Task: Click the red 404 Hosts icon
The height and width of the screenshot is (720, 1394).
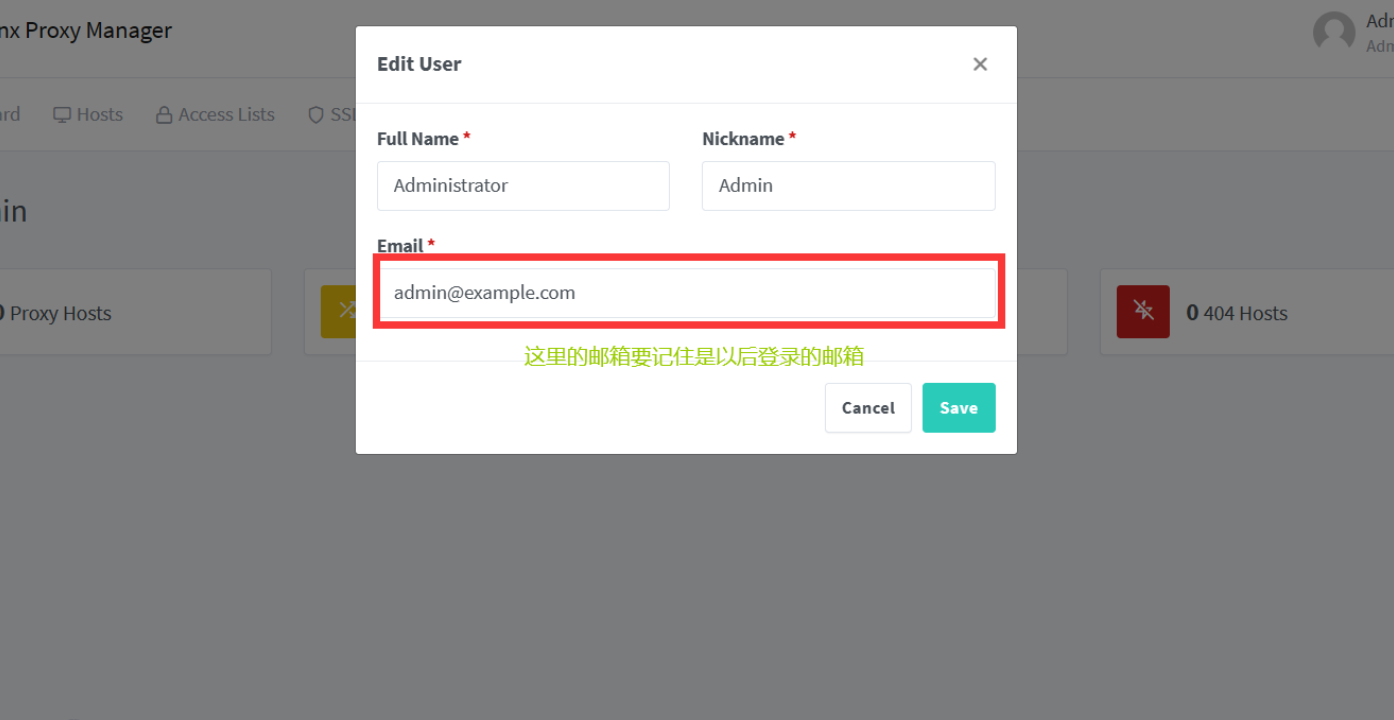Action: point(1143,311)
